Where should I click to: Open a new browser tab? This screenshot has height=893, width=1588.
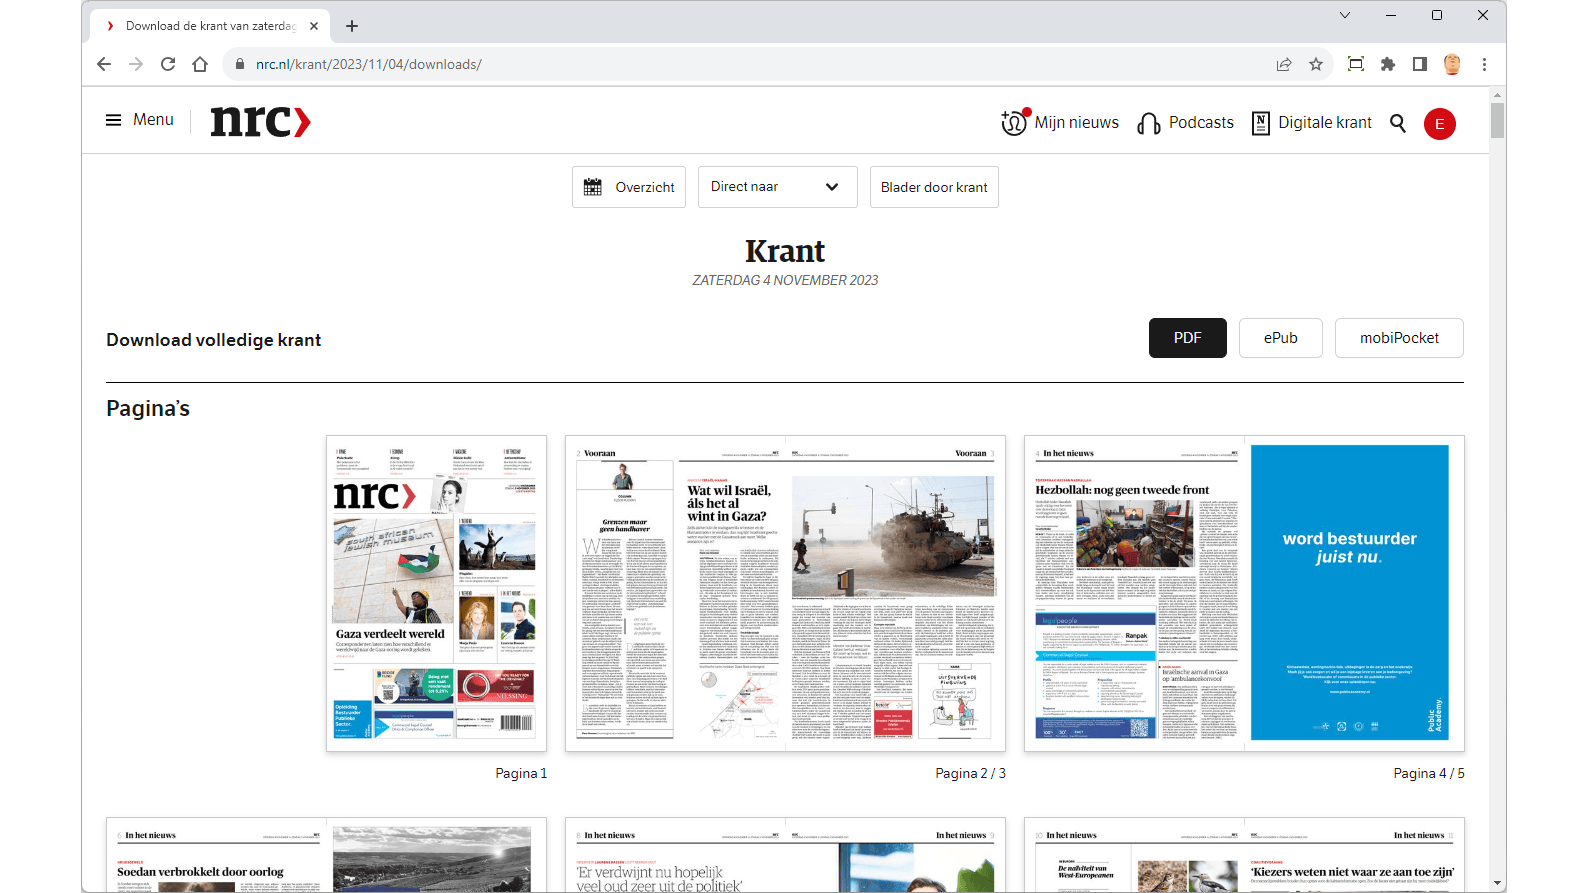pos(352,26)
